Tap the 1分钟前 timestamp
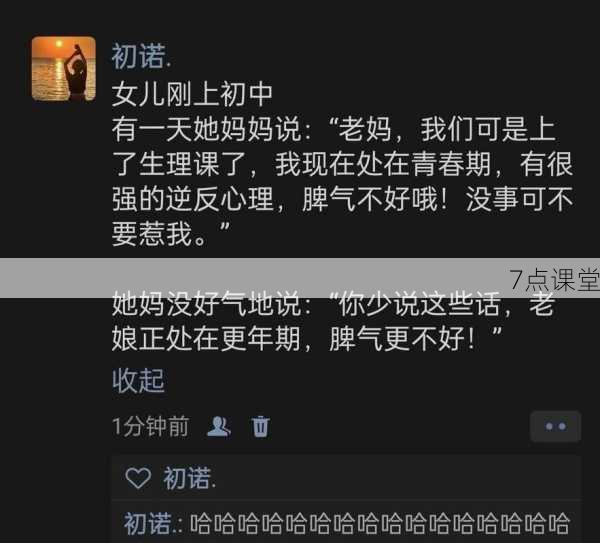 [x=150, y=426]
